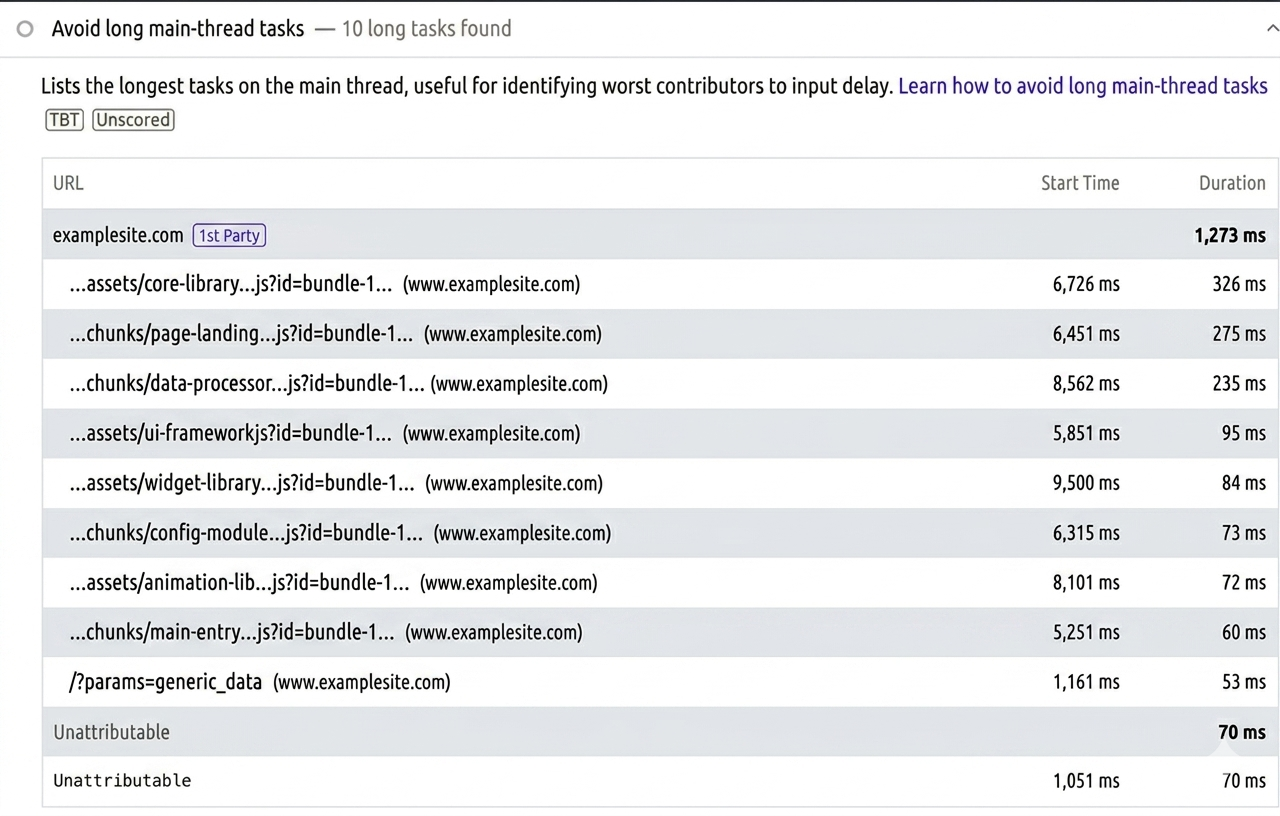Viewport: 1280px width, 816px height.
Task: Click the 73 ms duration value
Action: (x=1243, y=533)
